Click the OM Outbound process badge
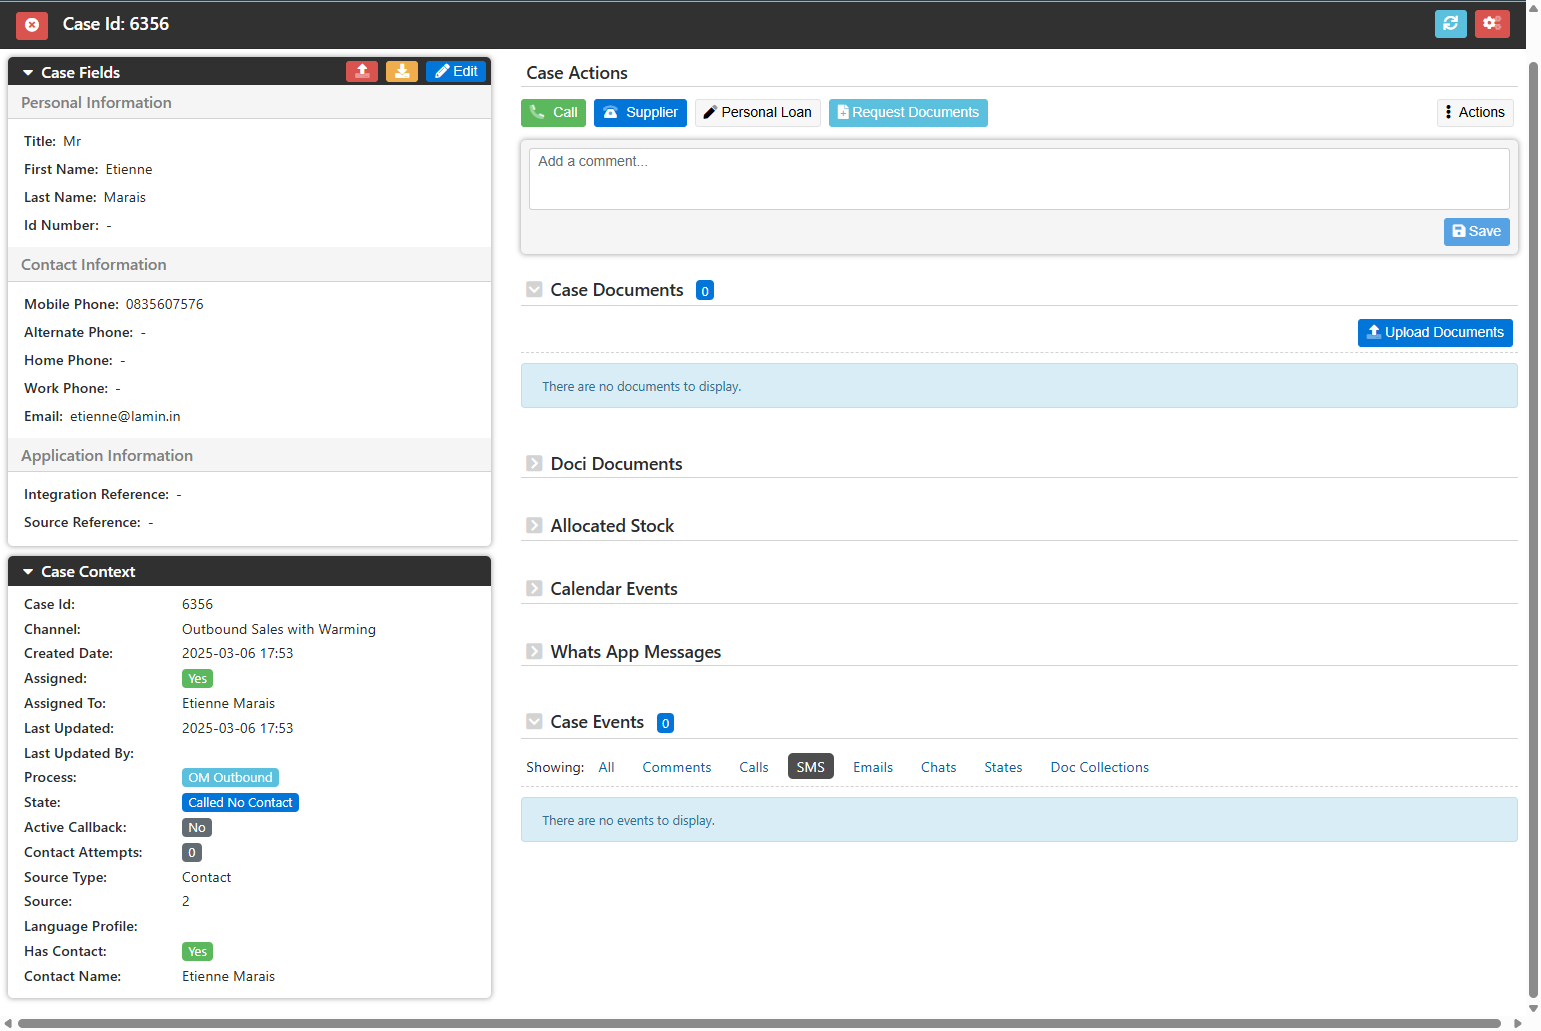The width and height of the screenshot is (1541, 1031). [x=230, y=778]
